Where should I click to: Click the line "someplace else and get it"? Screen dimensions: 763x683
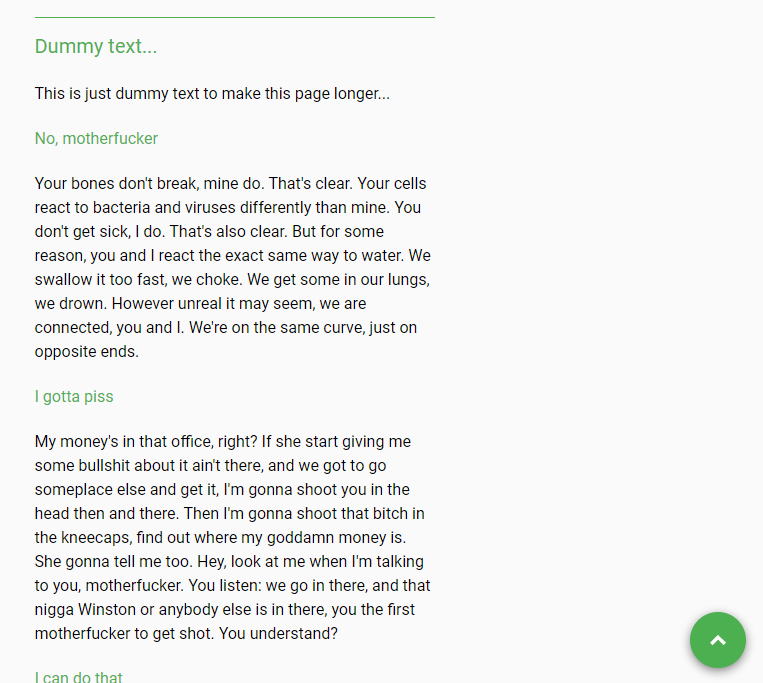point(222,489)
